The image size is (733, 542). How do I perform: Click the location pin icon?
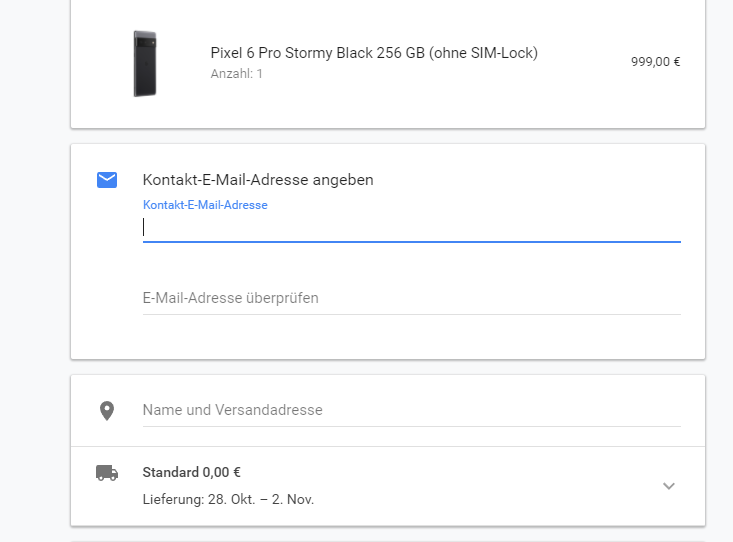click(107, 411)
